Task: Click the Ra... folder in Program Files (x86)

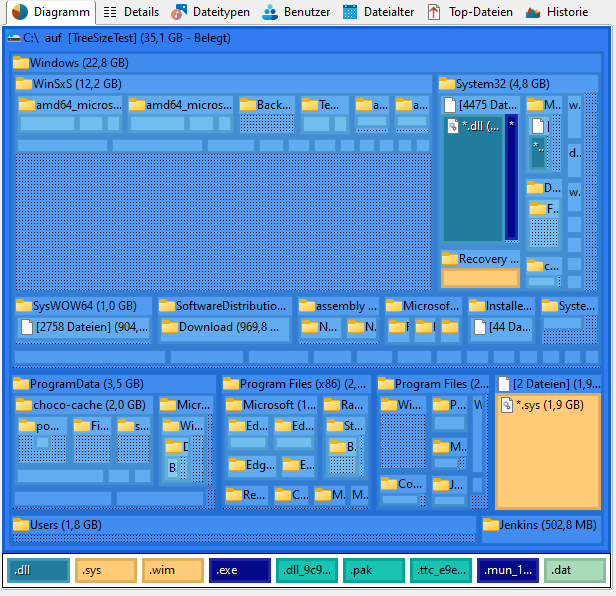Action: tap(345, 405)
